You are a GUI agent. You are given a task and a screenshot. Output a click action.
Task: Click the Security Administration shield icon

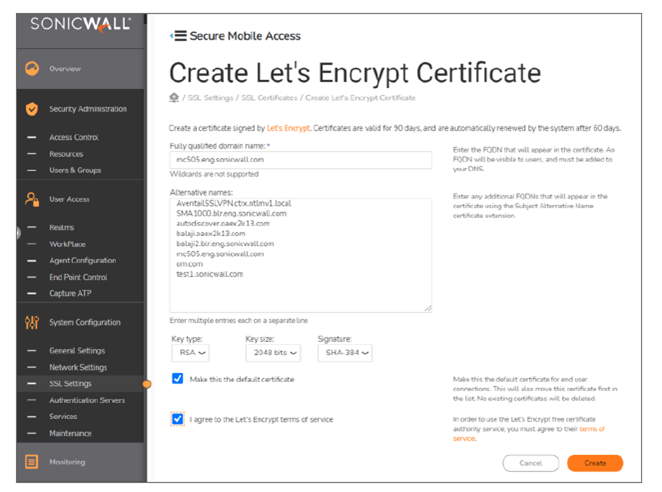31,109
